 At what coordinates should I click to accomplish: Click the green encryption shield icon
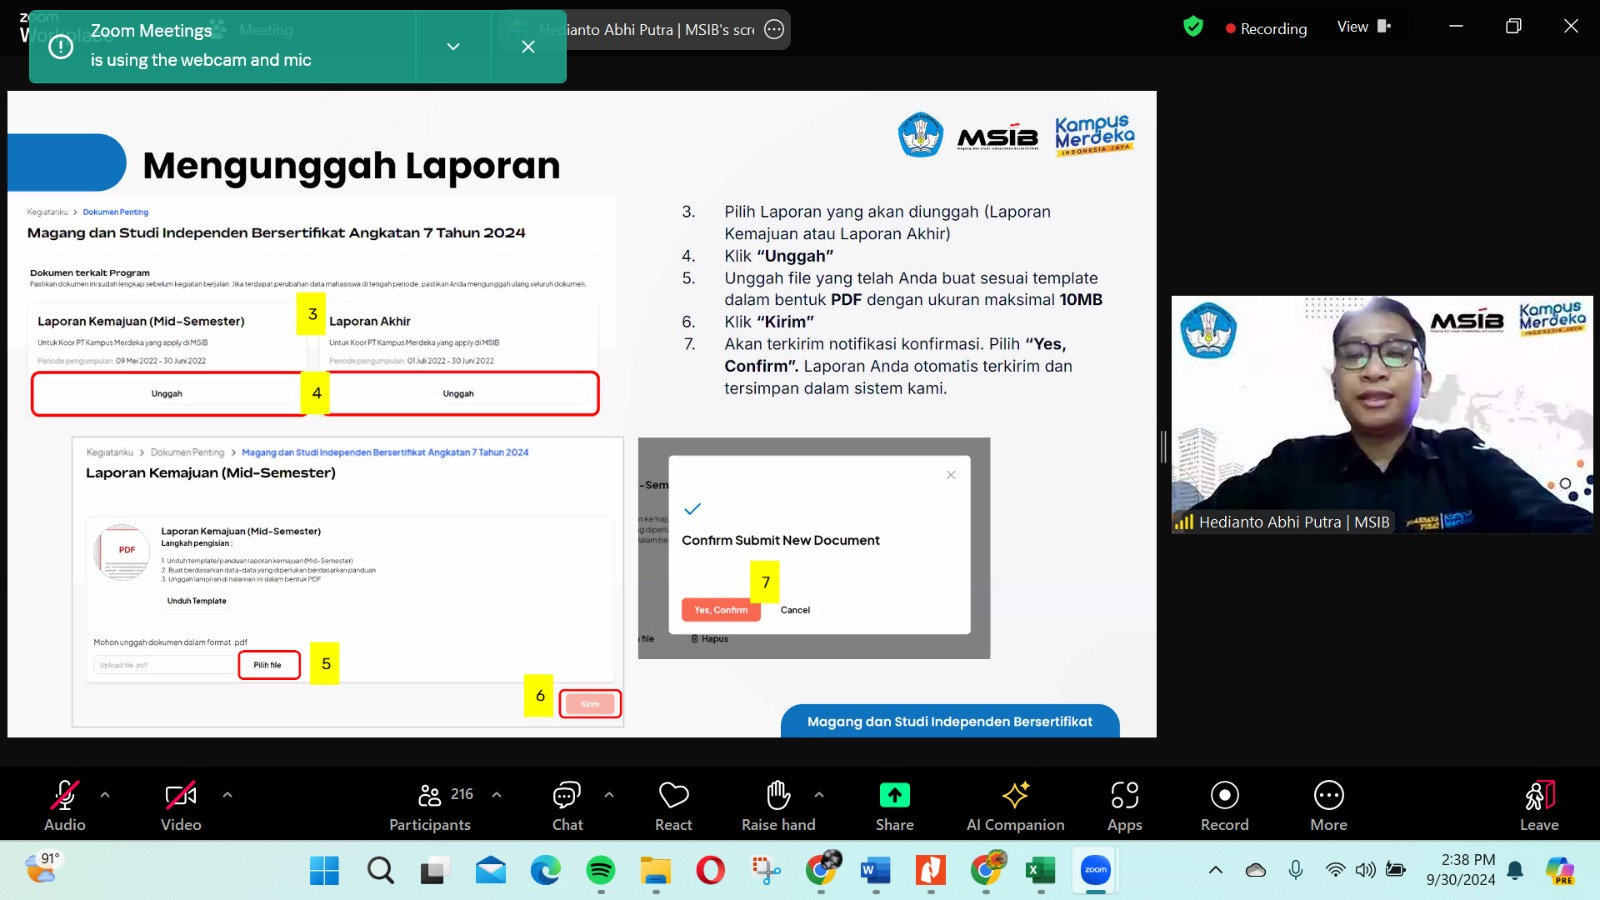[x=1193, y=27]
